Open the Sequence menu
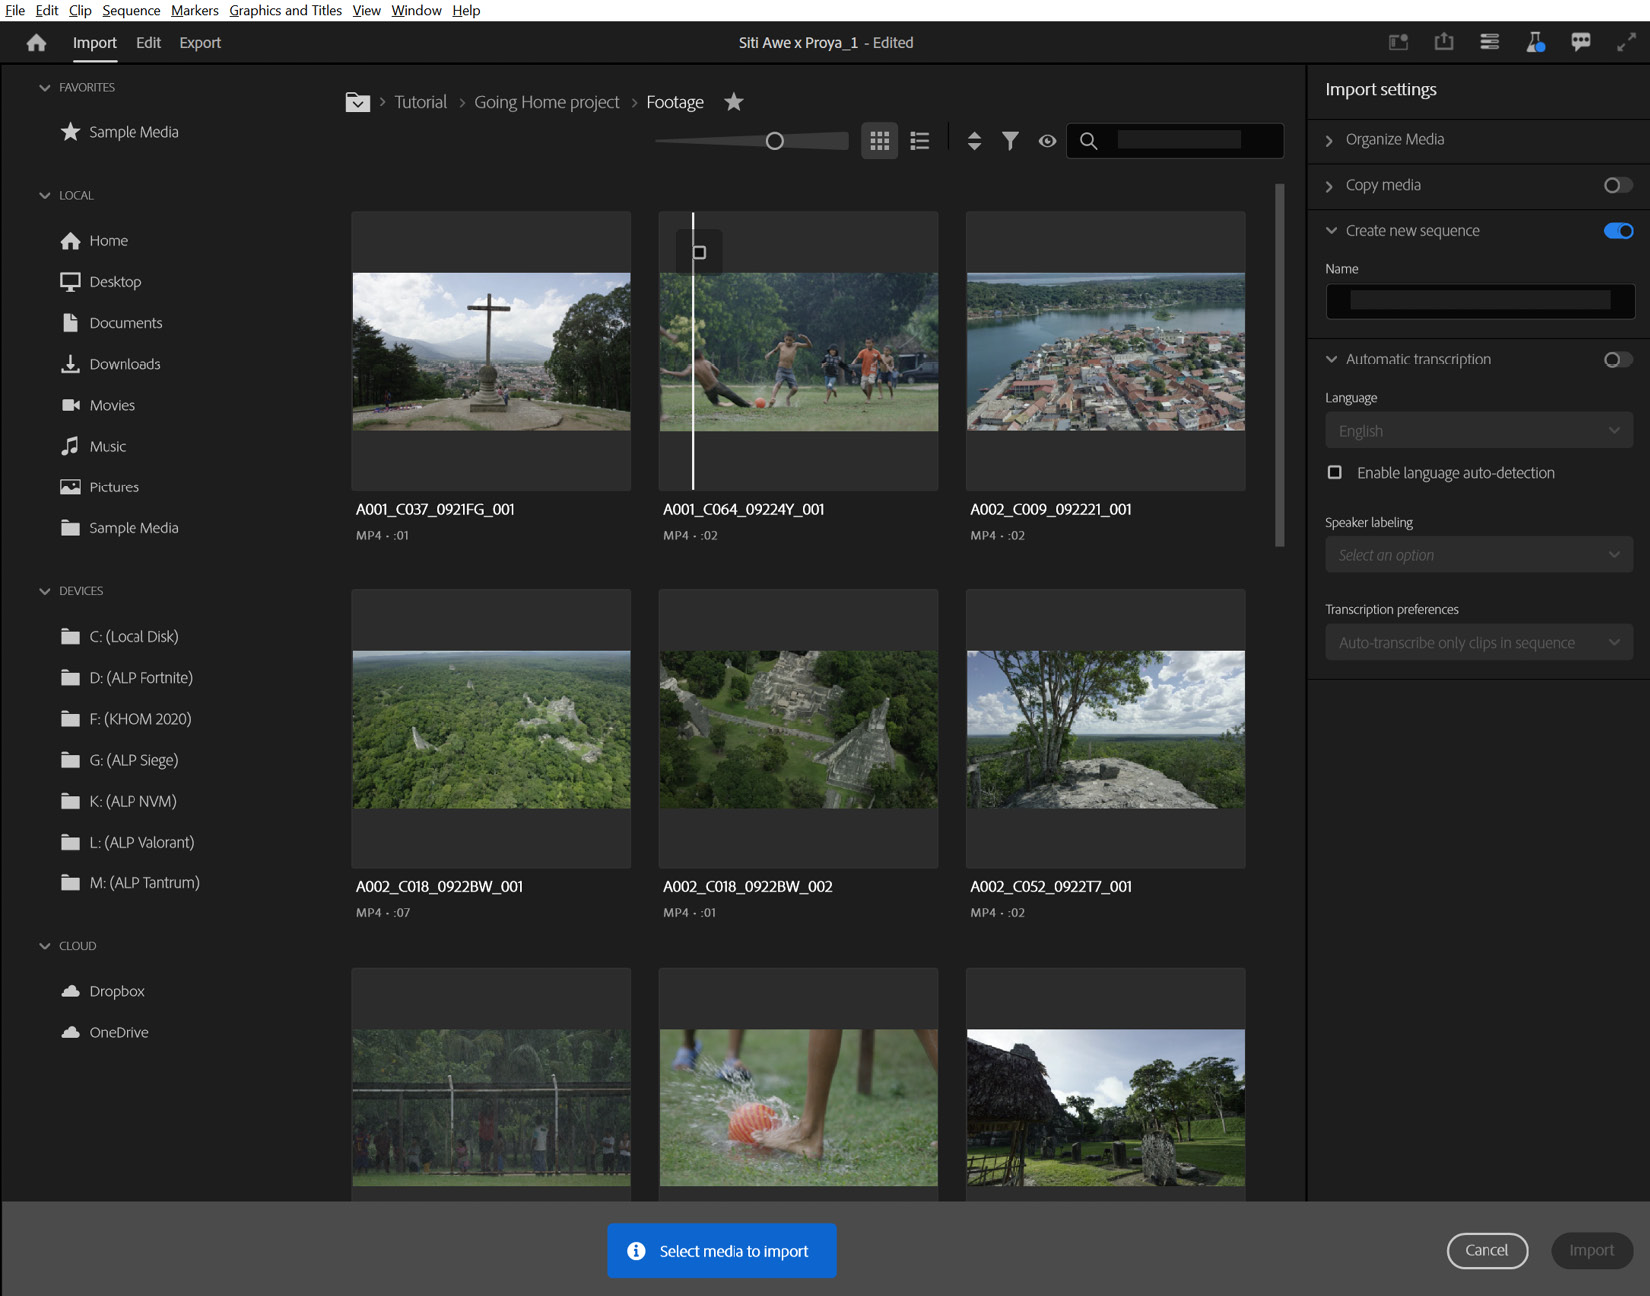This screenshot has height=1296, width=1650. tap(130, 10)
